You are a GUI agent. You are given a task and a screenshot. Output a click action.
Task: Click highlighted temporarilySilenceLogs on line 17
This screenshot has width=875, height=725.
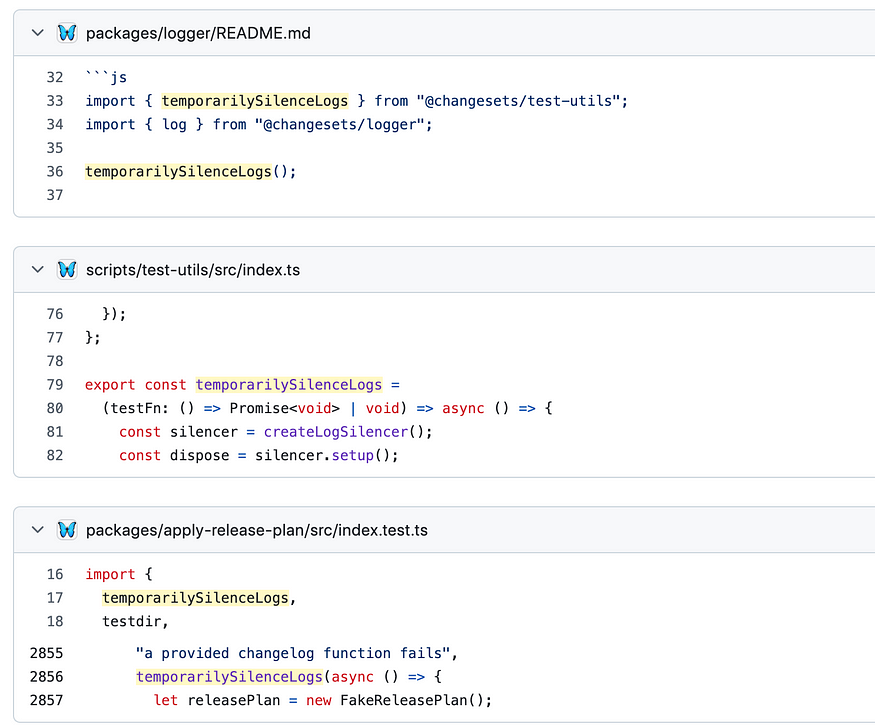pos(195,598)
